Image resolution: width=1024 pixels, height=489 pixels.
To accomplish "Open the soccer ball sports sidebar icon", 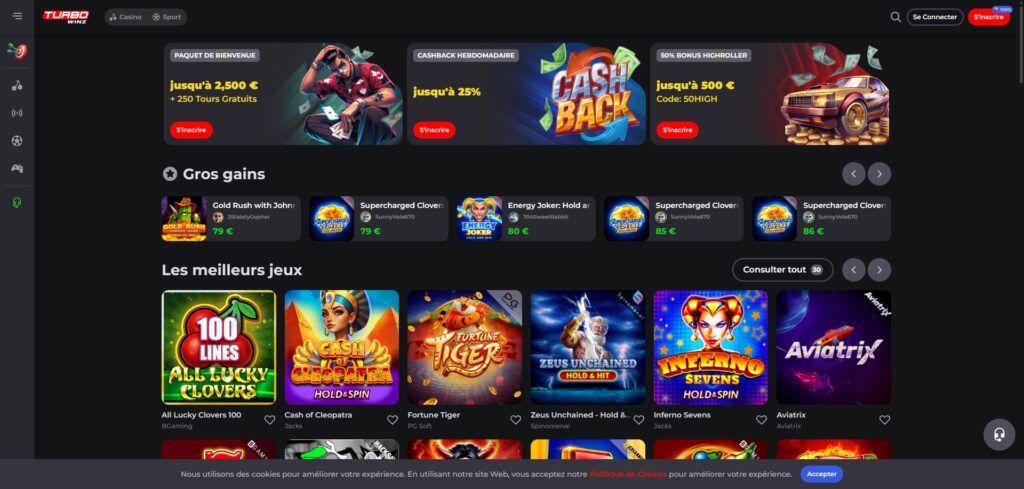I will point(17,140).
